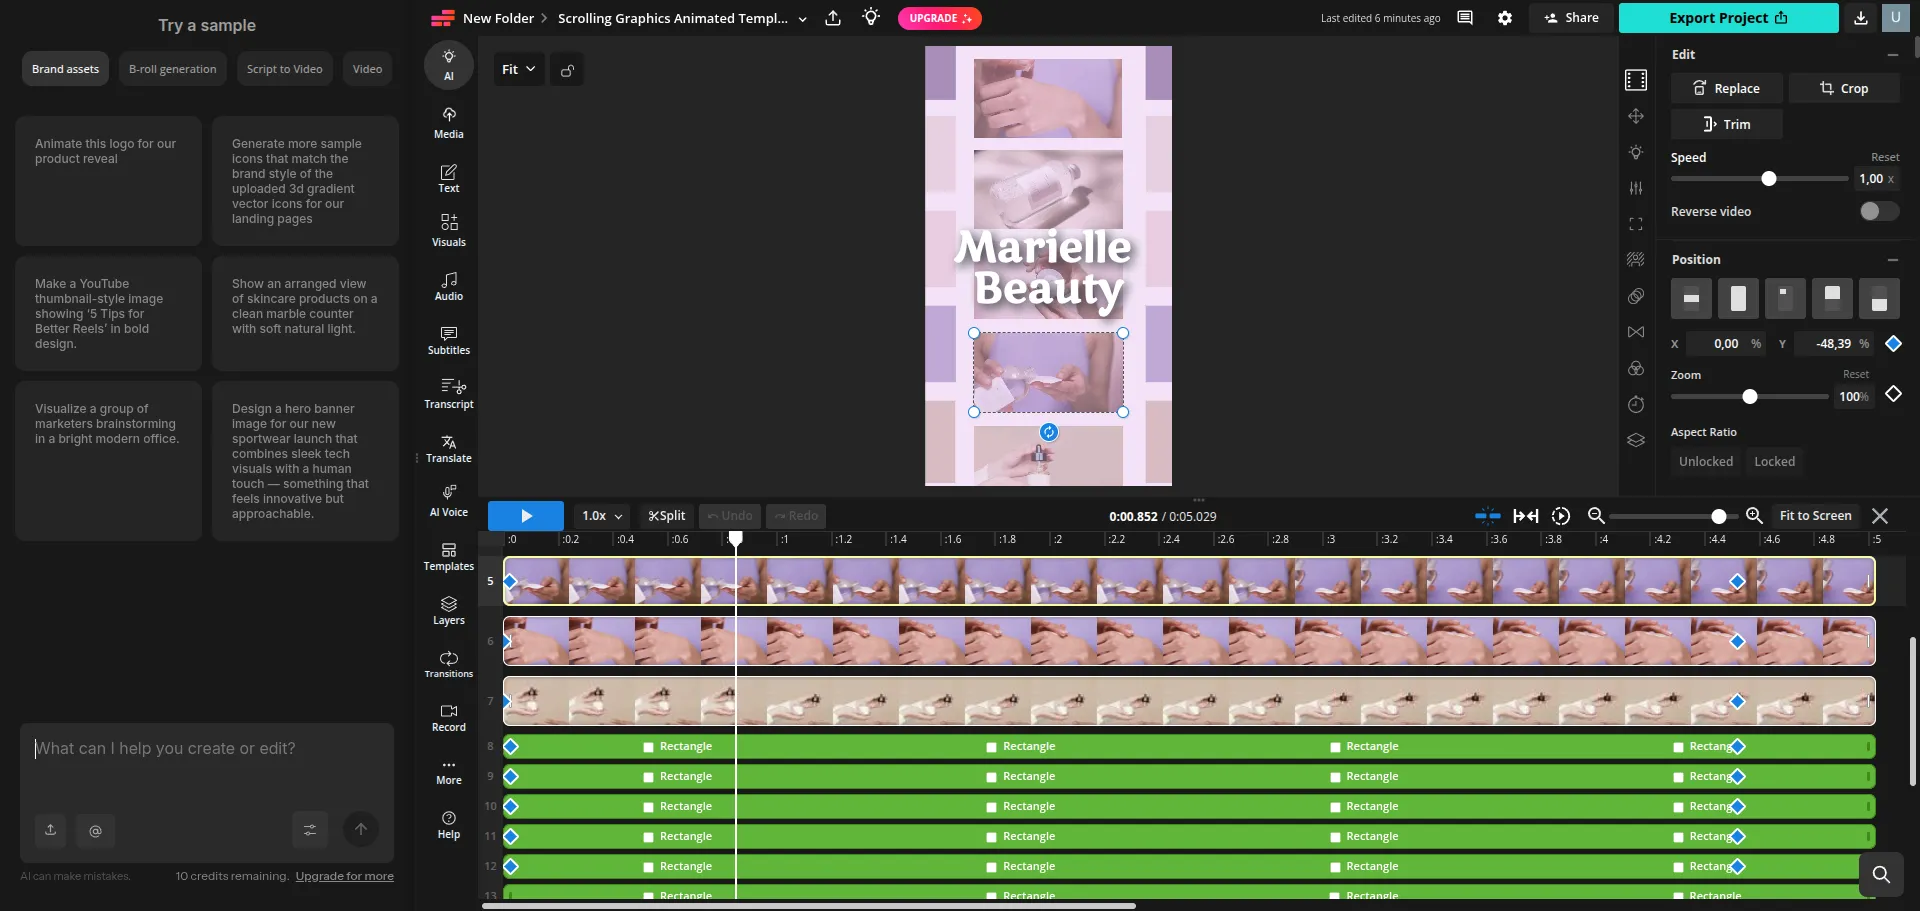Click the Crop button
The width and height of the screenshot is (1920, 911).
tap(1844, 88)
